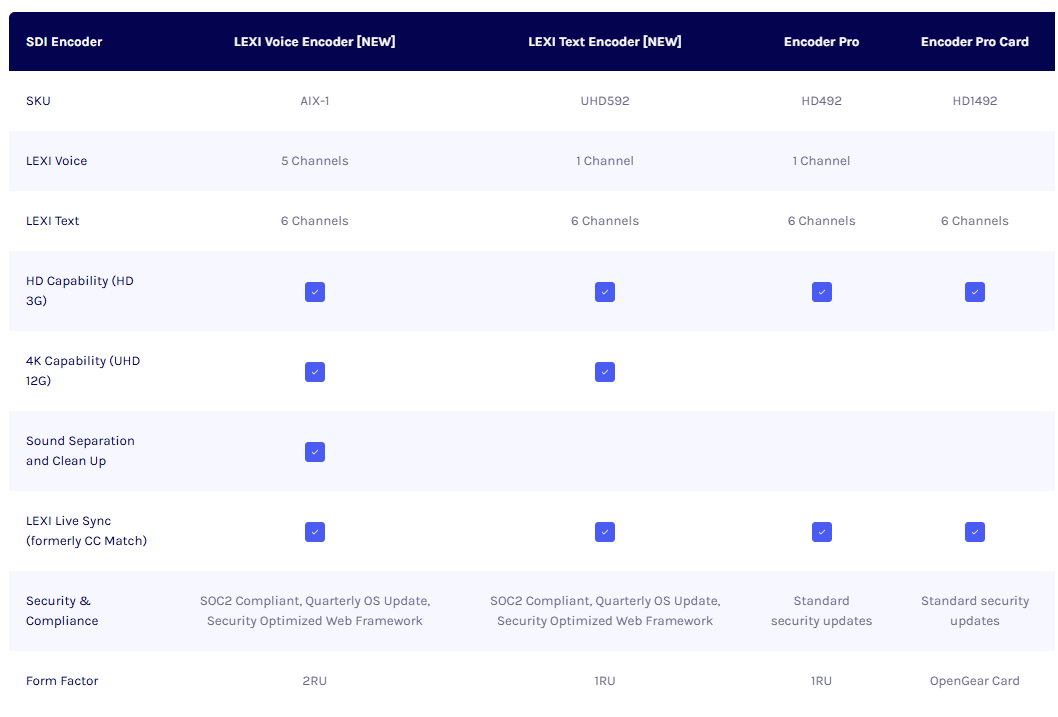This screenshot has height=717, width=1058.
Task: Select the LEXI Voice Encoder [NEW] header
Action: [314, 42]
